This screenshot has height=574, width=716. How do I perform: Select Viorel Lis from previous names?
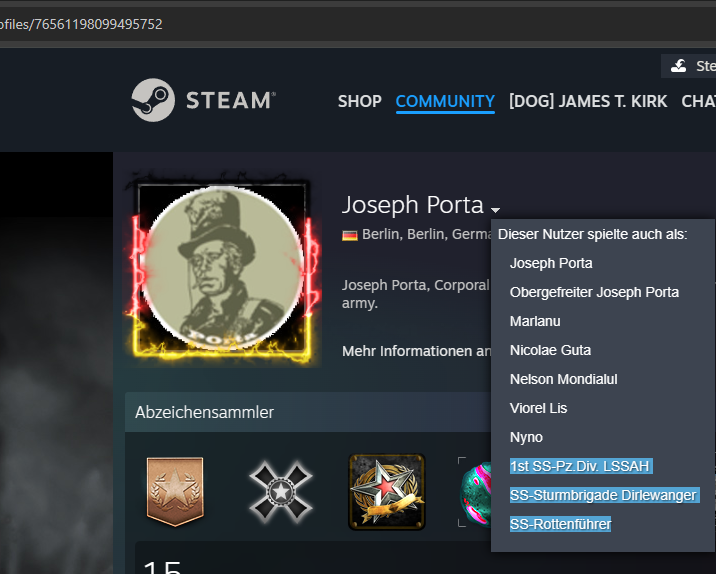[x=536, y=408]
